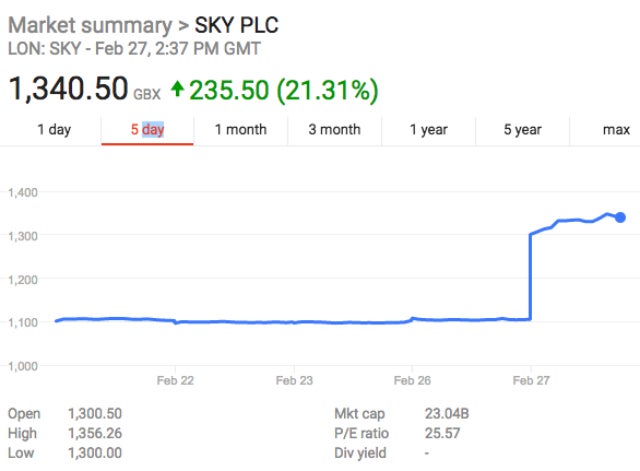This screenshot has width=640, height=471.
Task: Click the Feb 27 date marker
Action: pyautogui.click(x=530, y=381)
